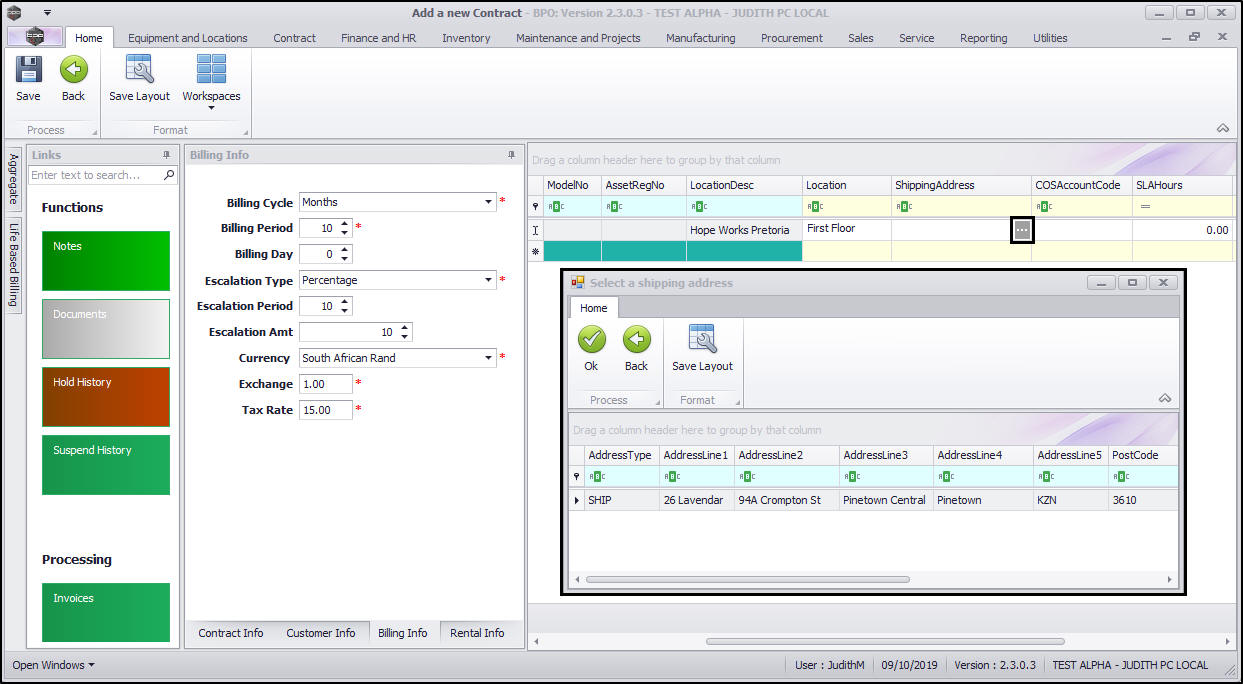Open the Procurement ribbon tab
This screenshot has height=684, width=1243.
tap(791, 38)
